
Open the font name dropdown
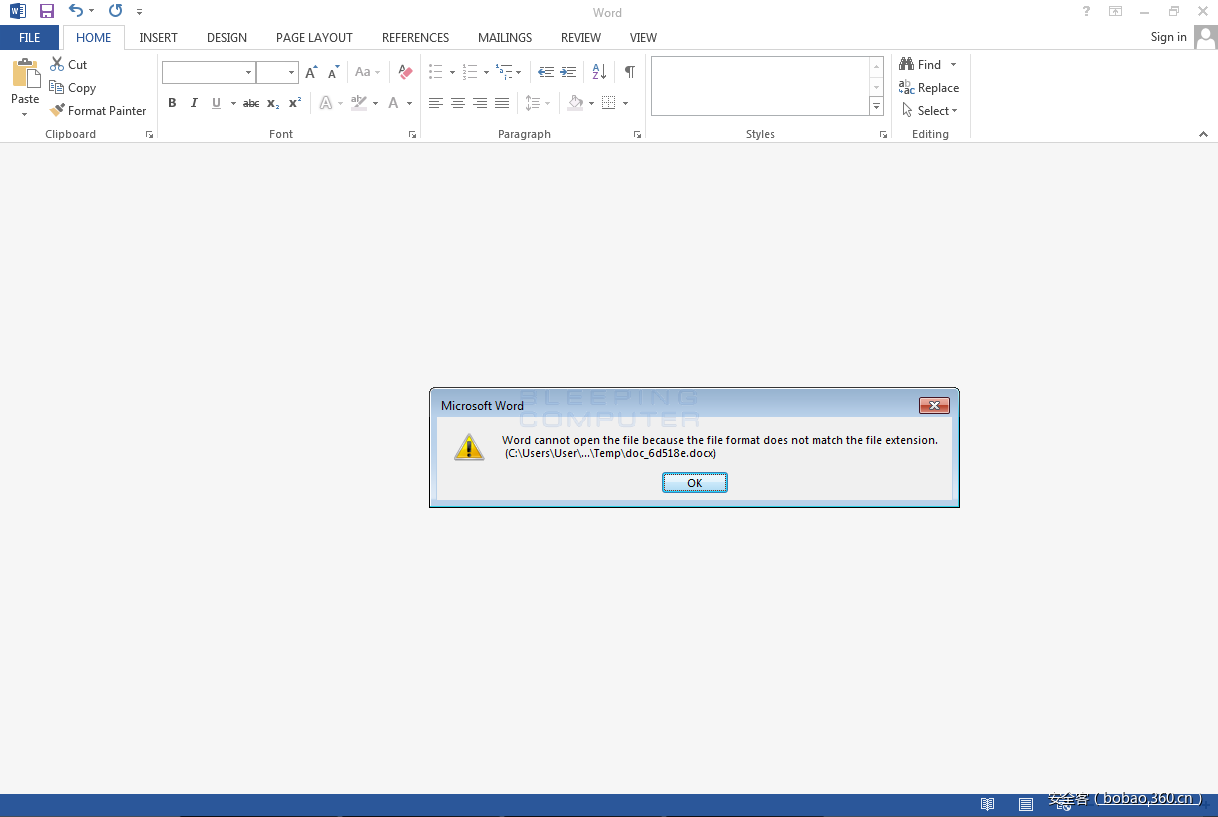click(248, 72)
